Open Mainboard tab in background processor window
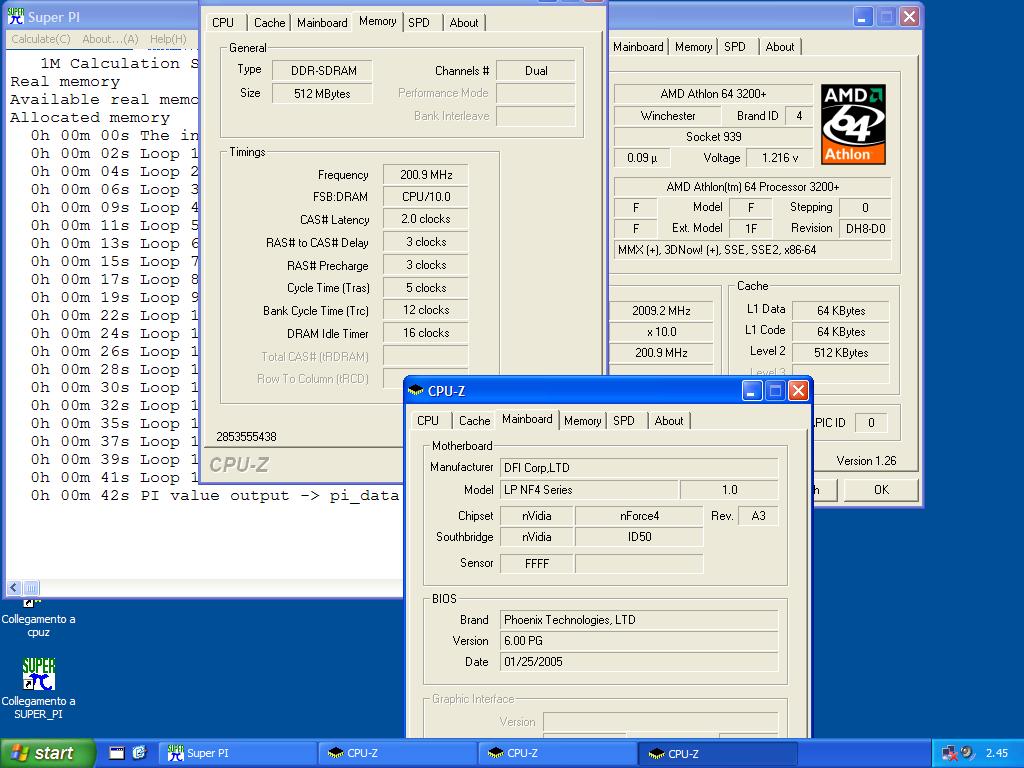The height and width of the screenshot is (768, 1024). tap(638, 47)
